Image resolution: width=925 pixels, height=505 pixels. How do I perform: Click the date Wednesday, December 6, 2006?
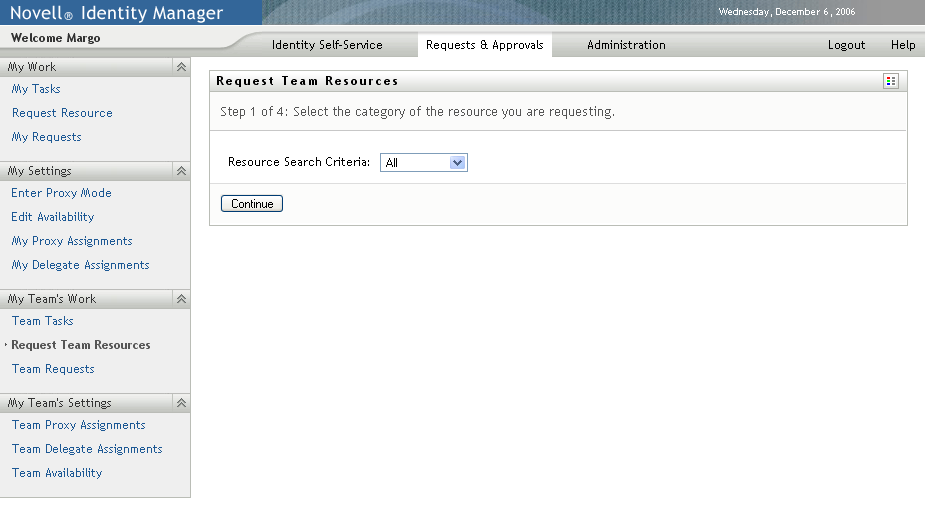[786, 12]
